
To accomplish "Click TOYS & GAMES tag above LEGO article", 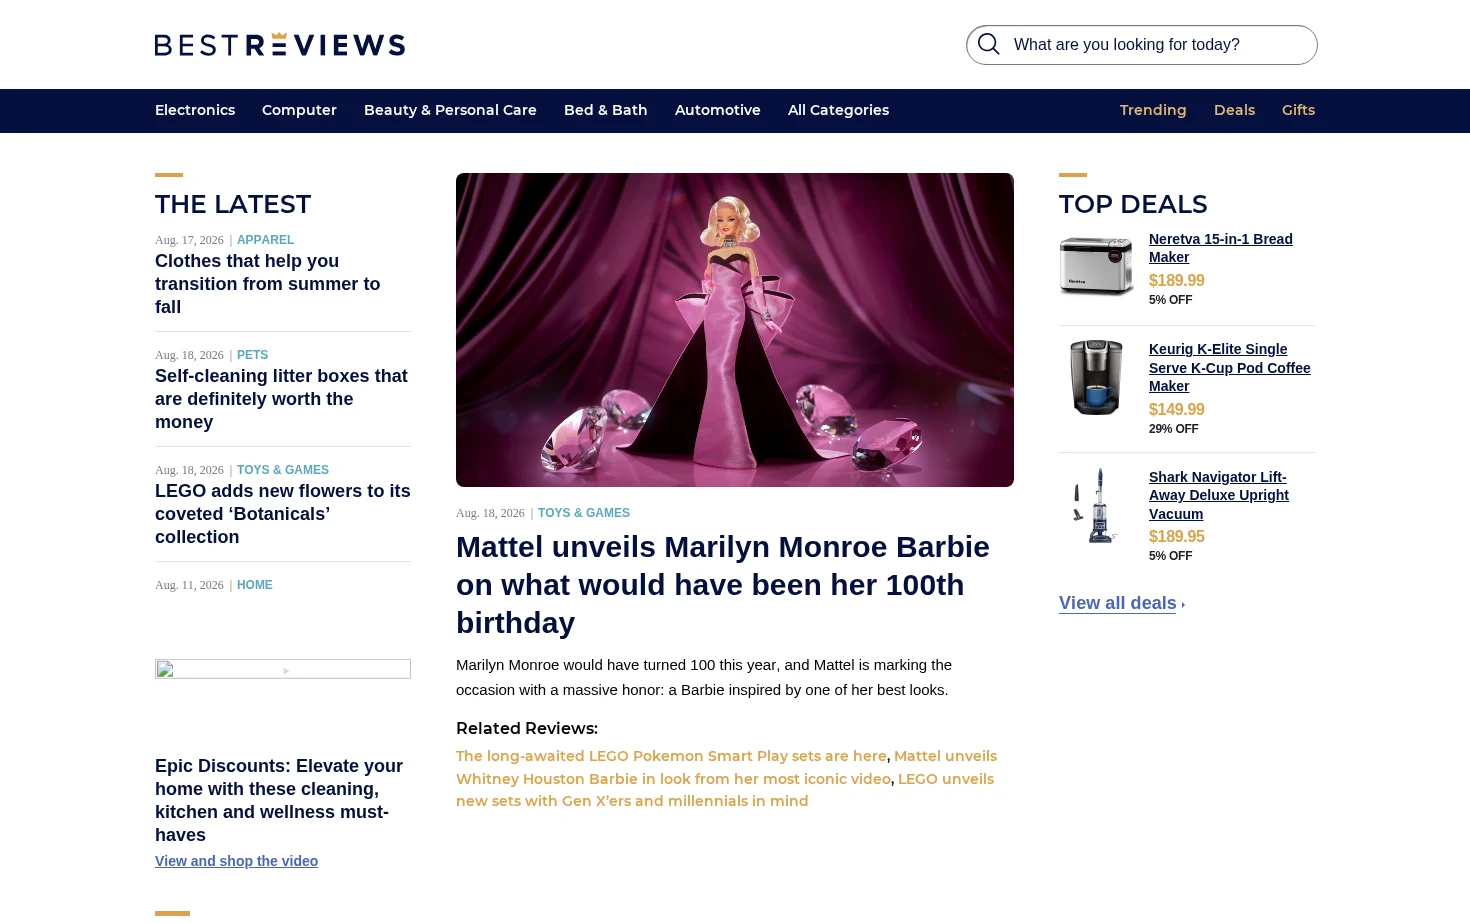I will click(x=283, y=470).
